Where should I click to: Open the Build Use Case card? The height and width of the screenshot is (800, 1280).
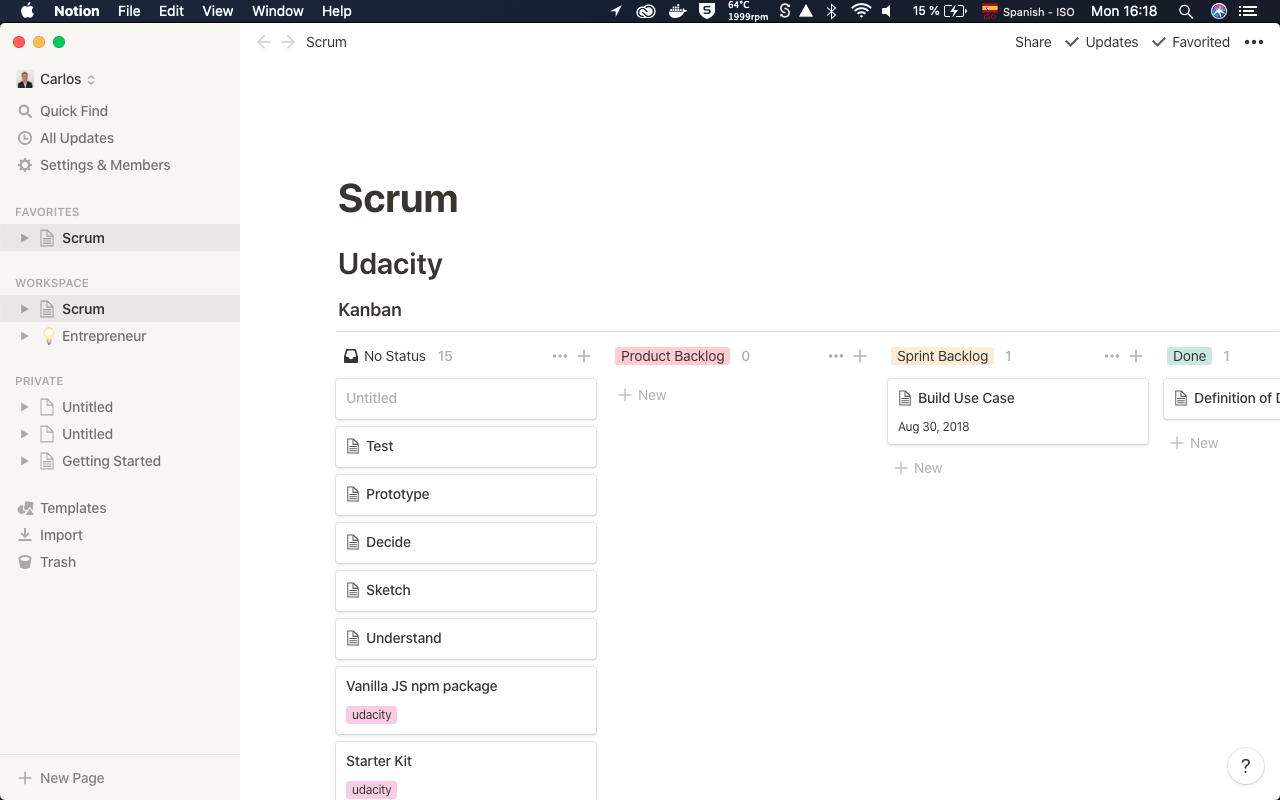click(1018, 411)
